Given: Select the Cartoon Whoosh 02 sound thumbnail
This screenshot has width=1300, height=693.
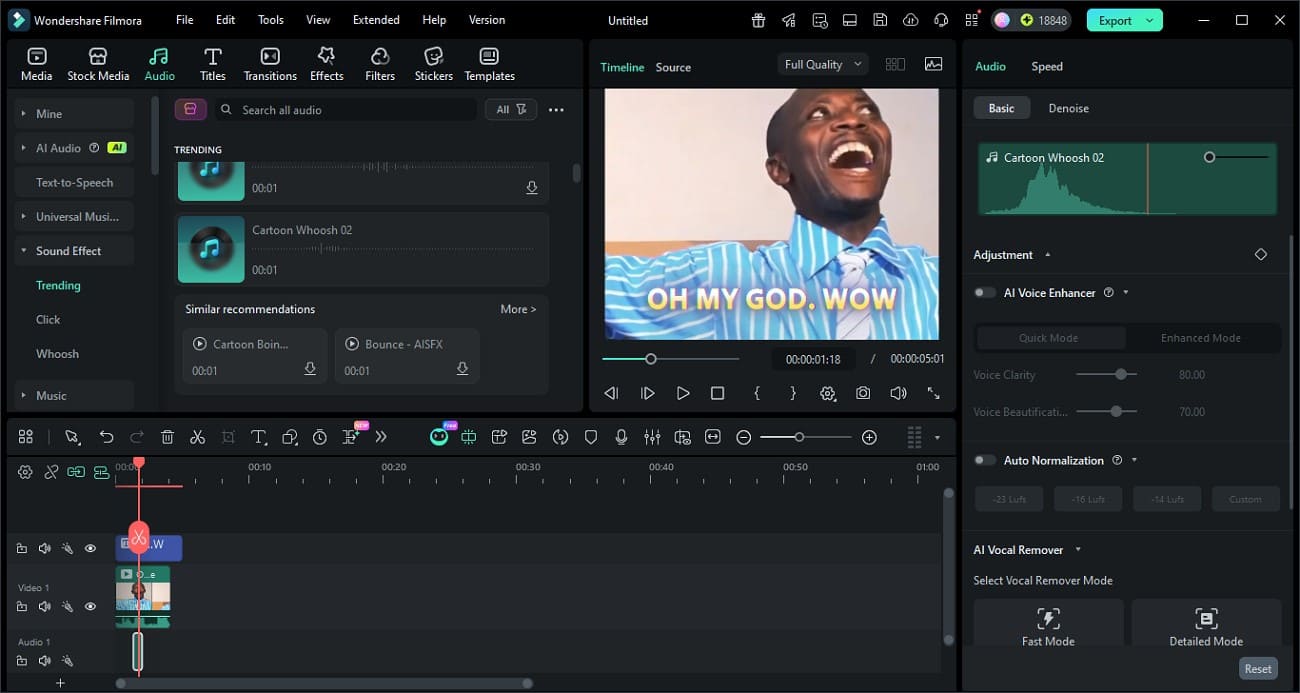Looking at the screenshot, I should pos(210,249).
